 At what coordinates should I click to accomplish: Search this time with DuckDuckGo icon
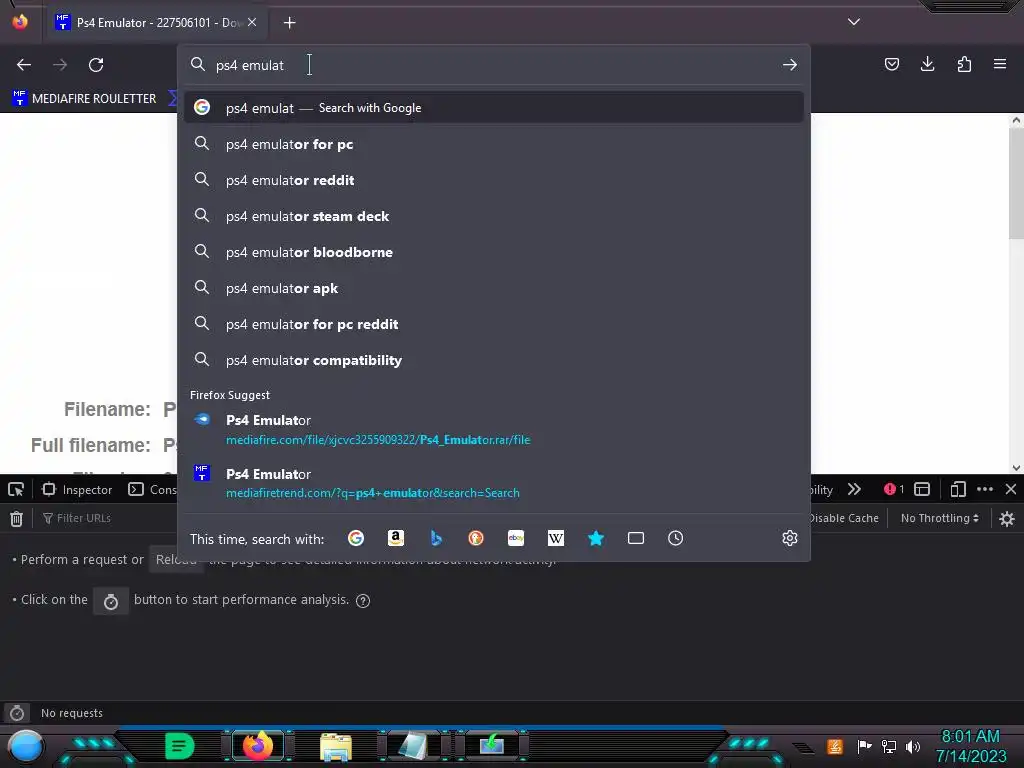coord(476,538)
